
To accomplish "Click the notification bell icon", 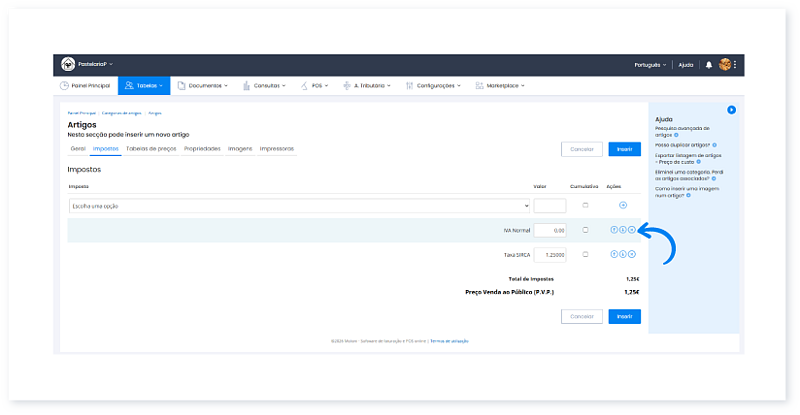I will click(709, 64).
